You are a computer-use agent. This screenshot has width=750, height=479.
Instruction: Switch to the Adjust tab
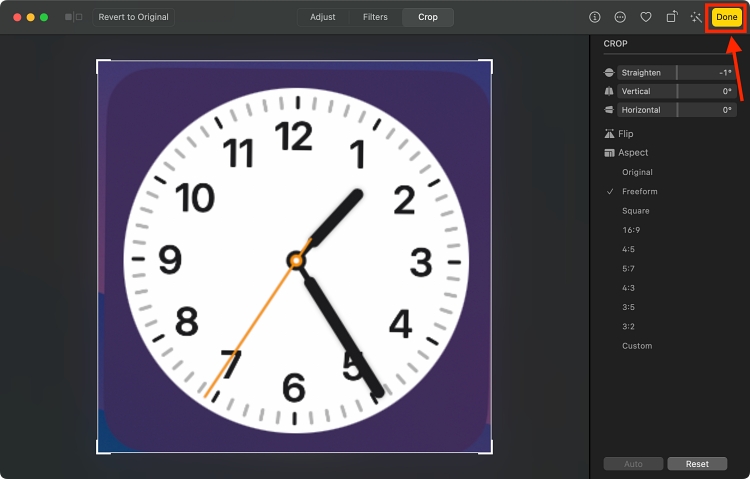point(322,17)
